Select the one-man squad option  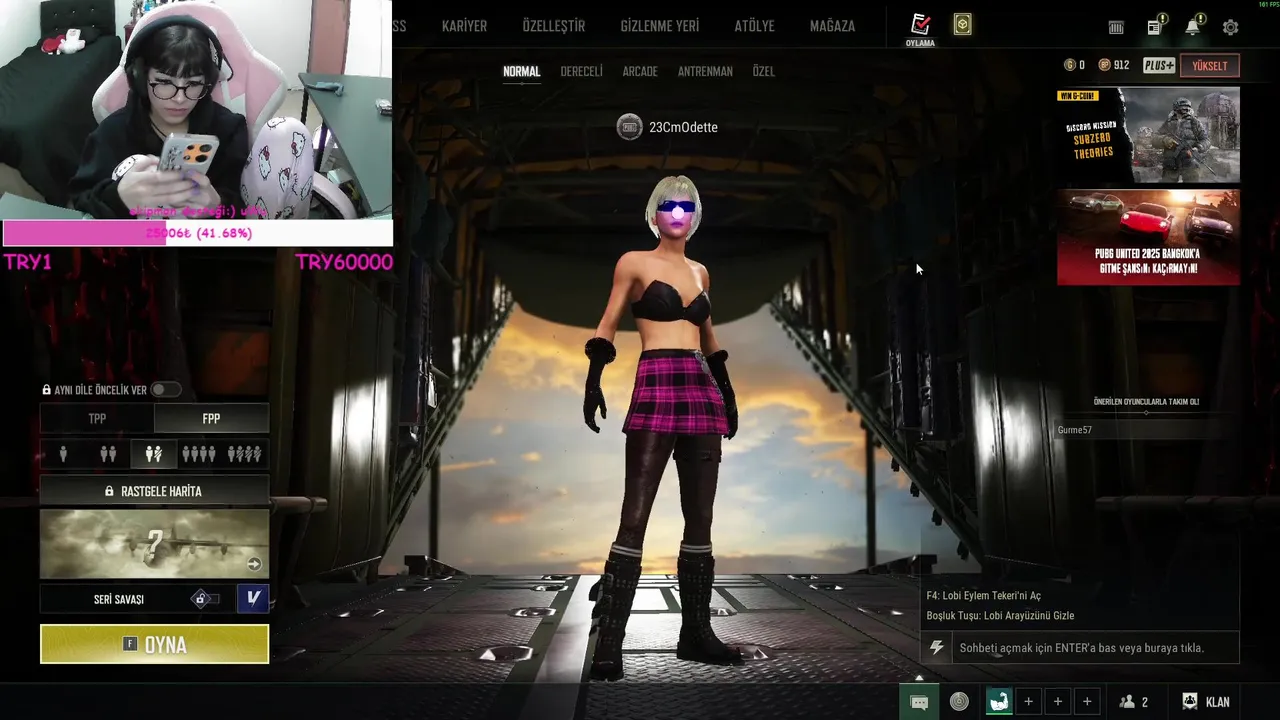[x=245, y=454]
